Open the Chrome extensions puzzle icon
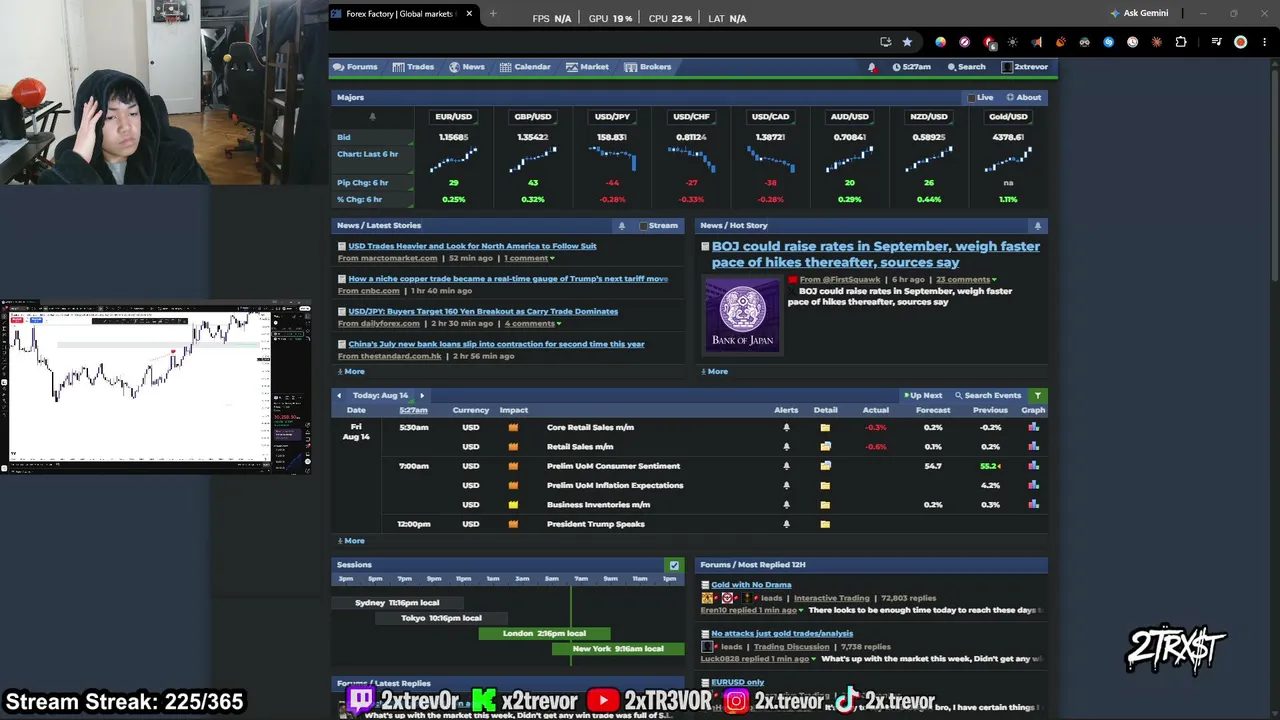The width and height of the screenshot is (1280, 720). (x=1181, y=42)
